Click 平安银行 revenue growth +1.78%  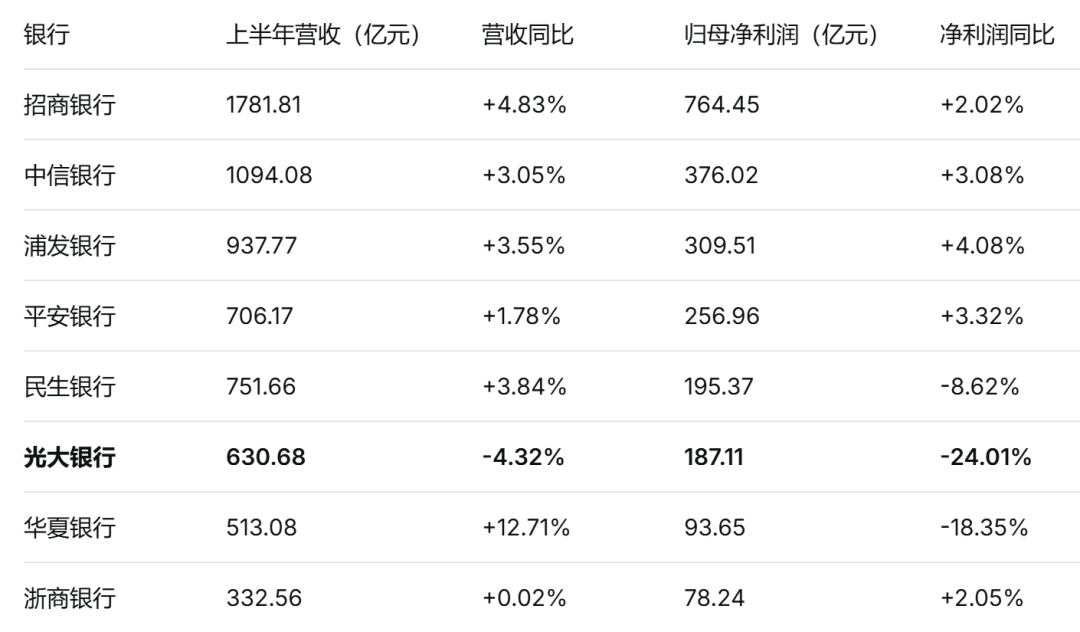click(521, 316)
